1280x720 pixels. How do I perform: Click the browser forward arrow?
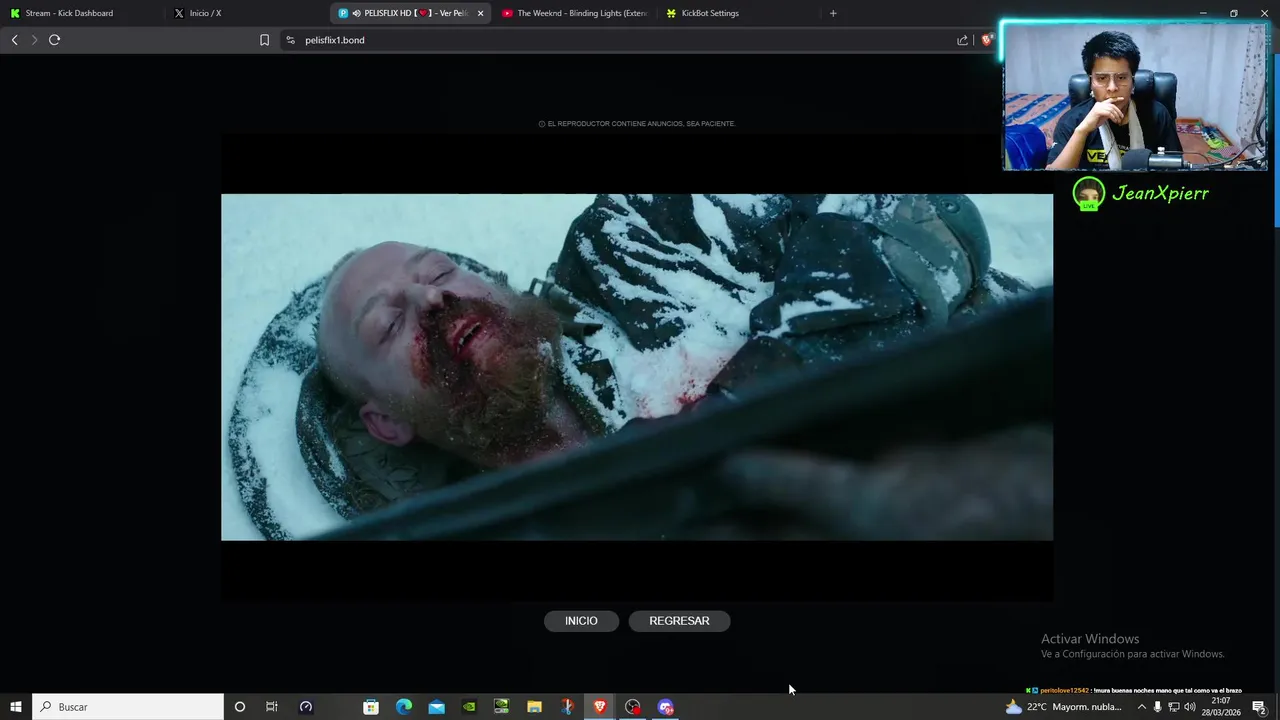34,40
